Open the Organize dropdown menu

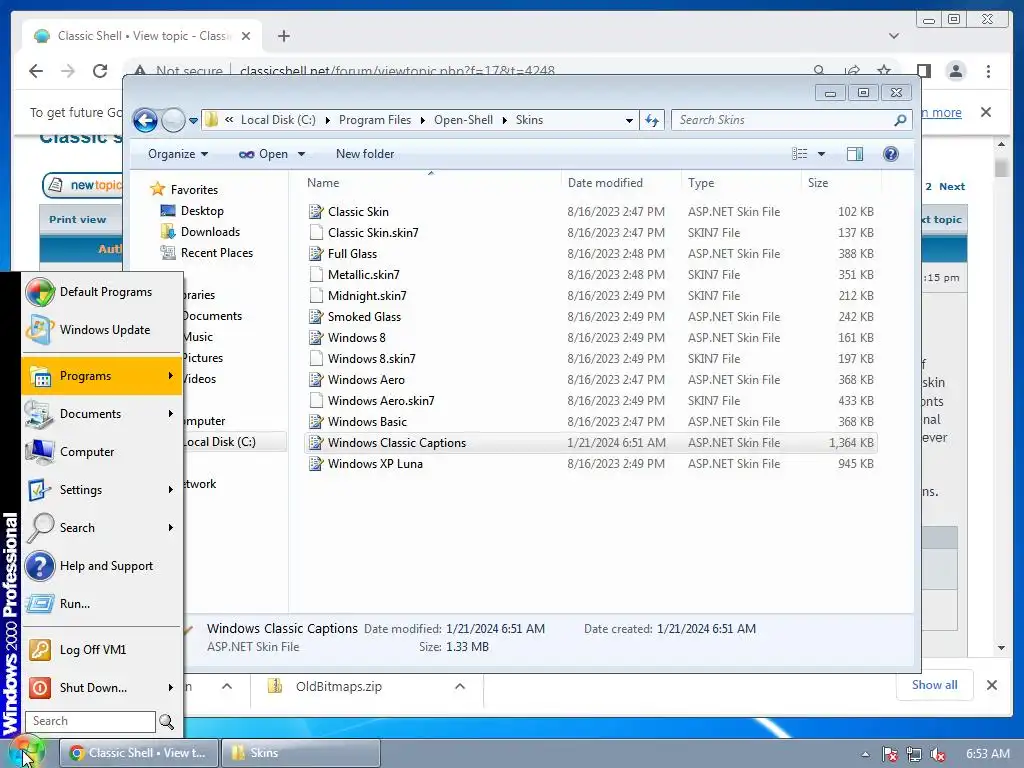pos(178,154)
